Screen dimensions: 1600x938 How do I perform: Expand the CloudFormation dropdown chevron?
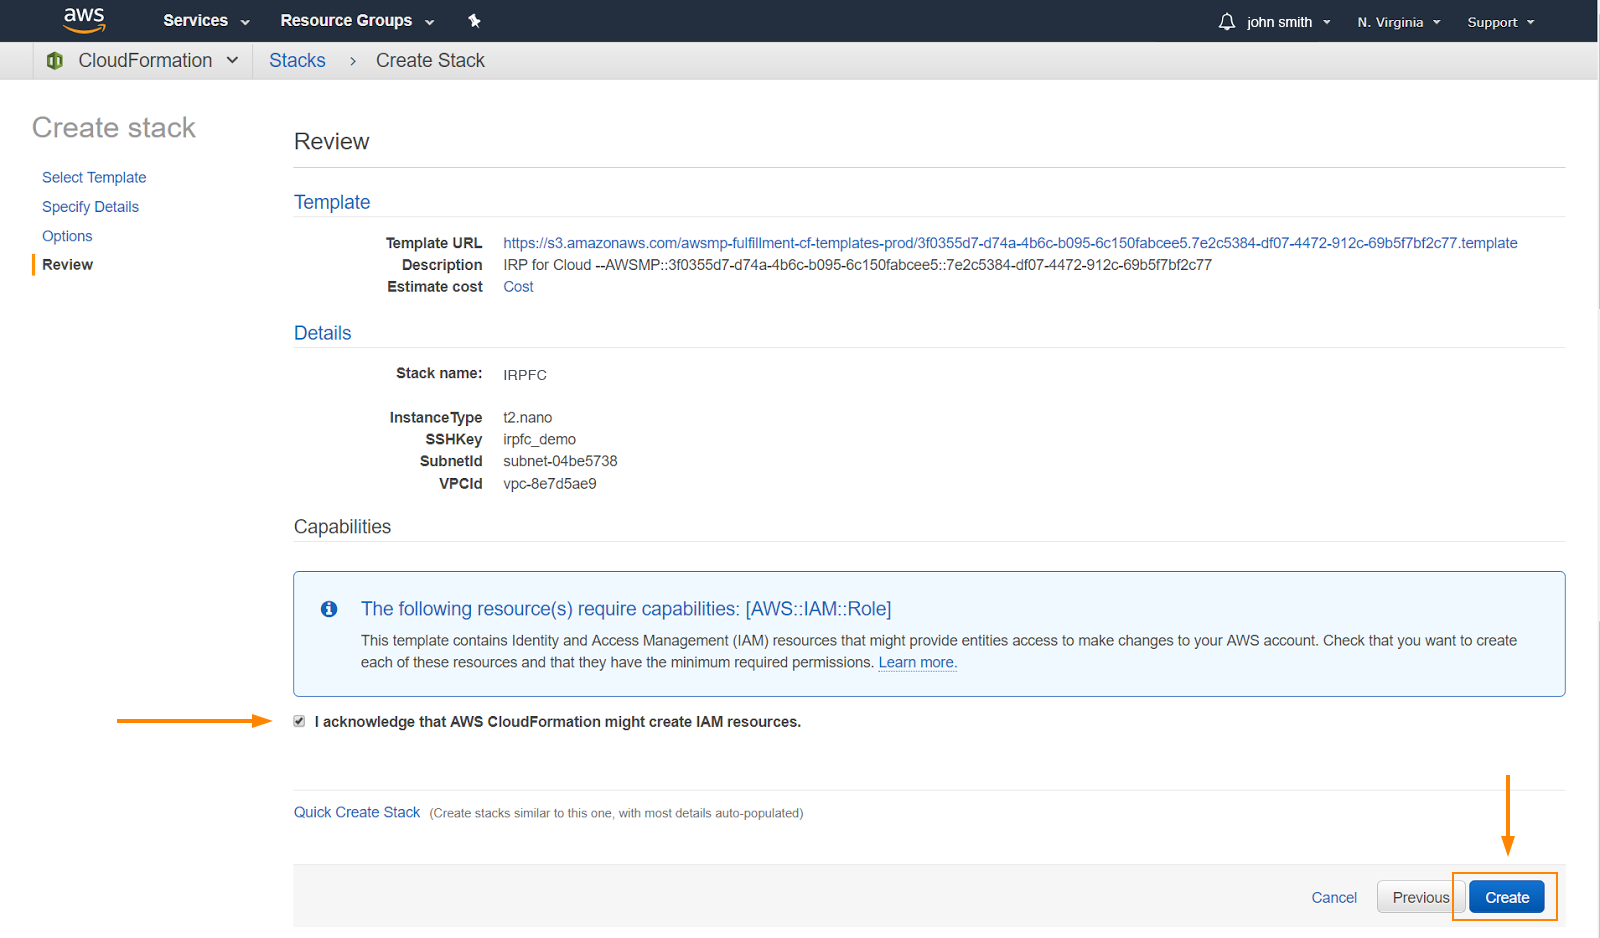coord(233,60)
